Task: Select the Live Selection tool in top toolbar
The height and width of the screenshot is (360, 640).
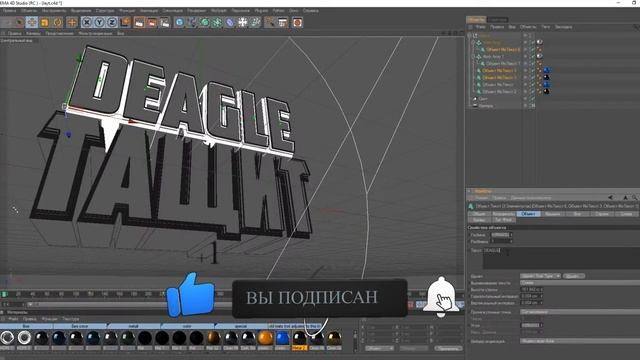Action: pyautogui.click(x=19, y=22)
